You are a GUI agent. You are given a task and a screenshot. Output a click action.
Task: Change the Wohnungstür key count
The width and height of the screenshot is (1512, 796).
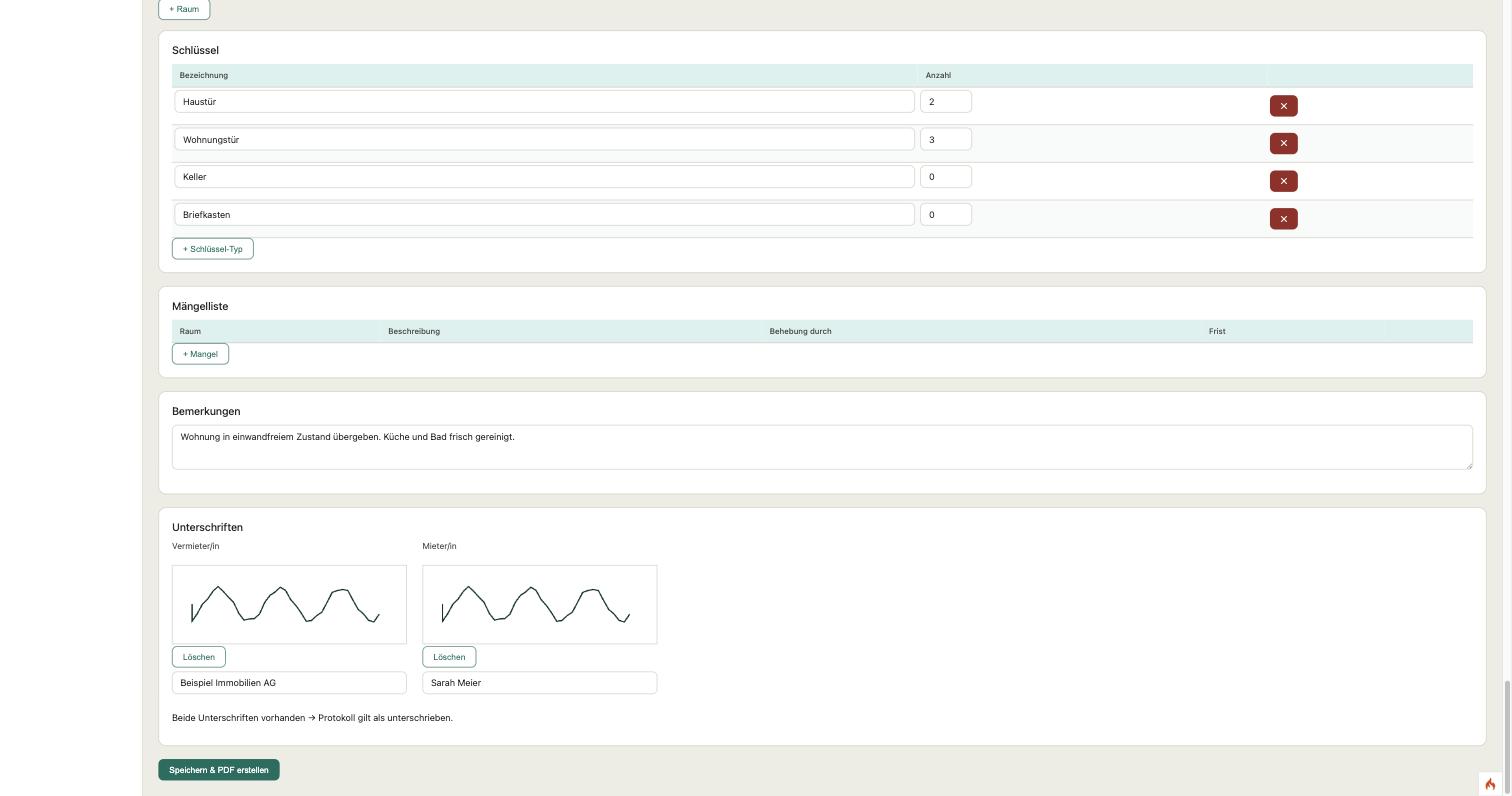pyautogui.click(x=946, y=140)
